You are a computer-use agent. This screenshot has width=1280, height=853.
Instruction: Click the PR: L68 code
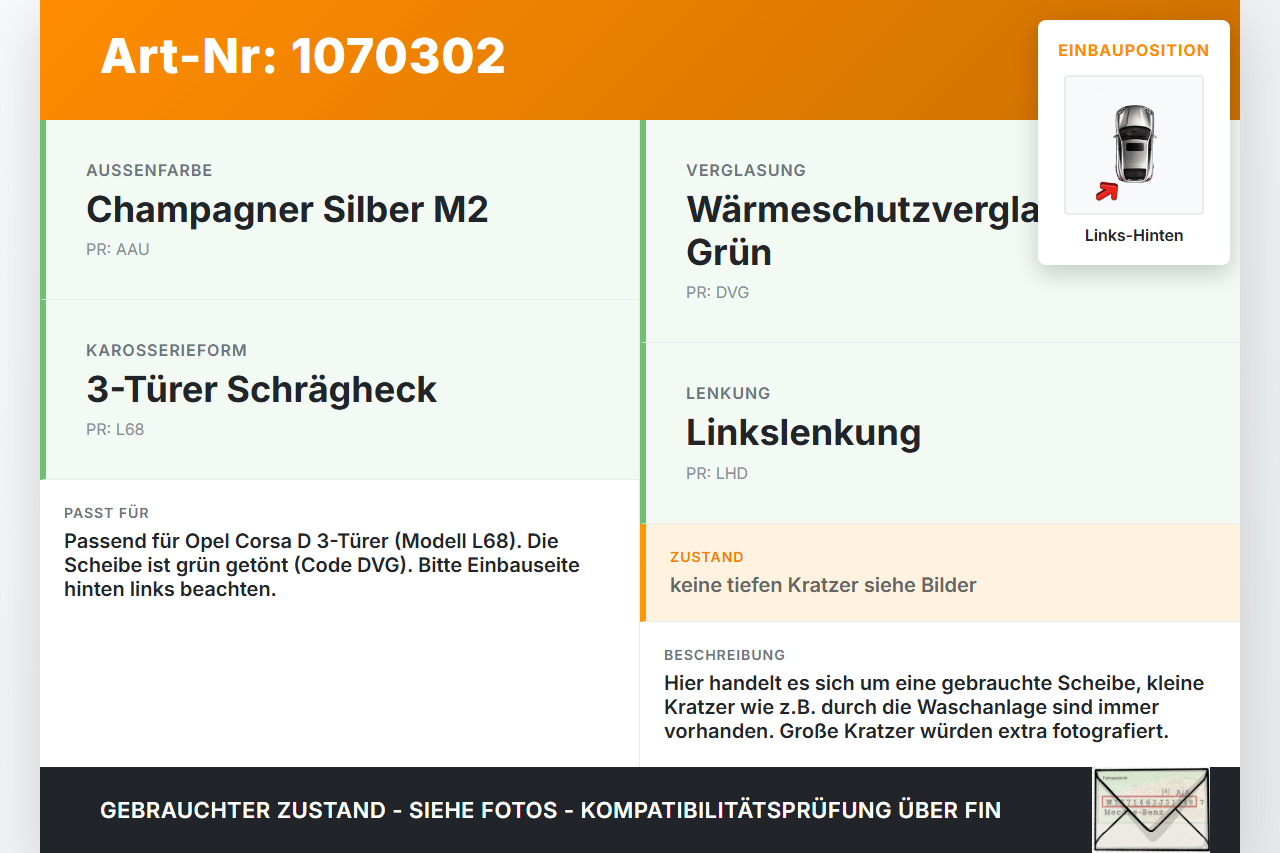[115, 430]
